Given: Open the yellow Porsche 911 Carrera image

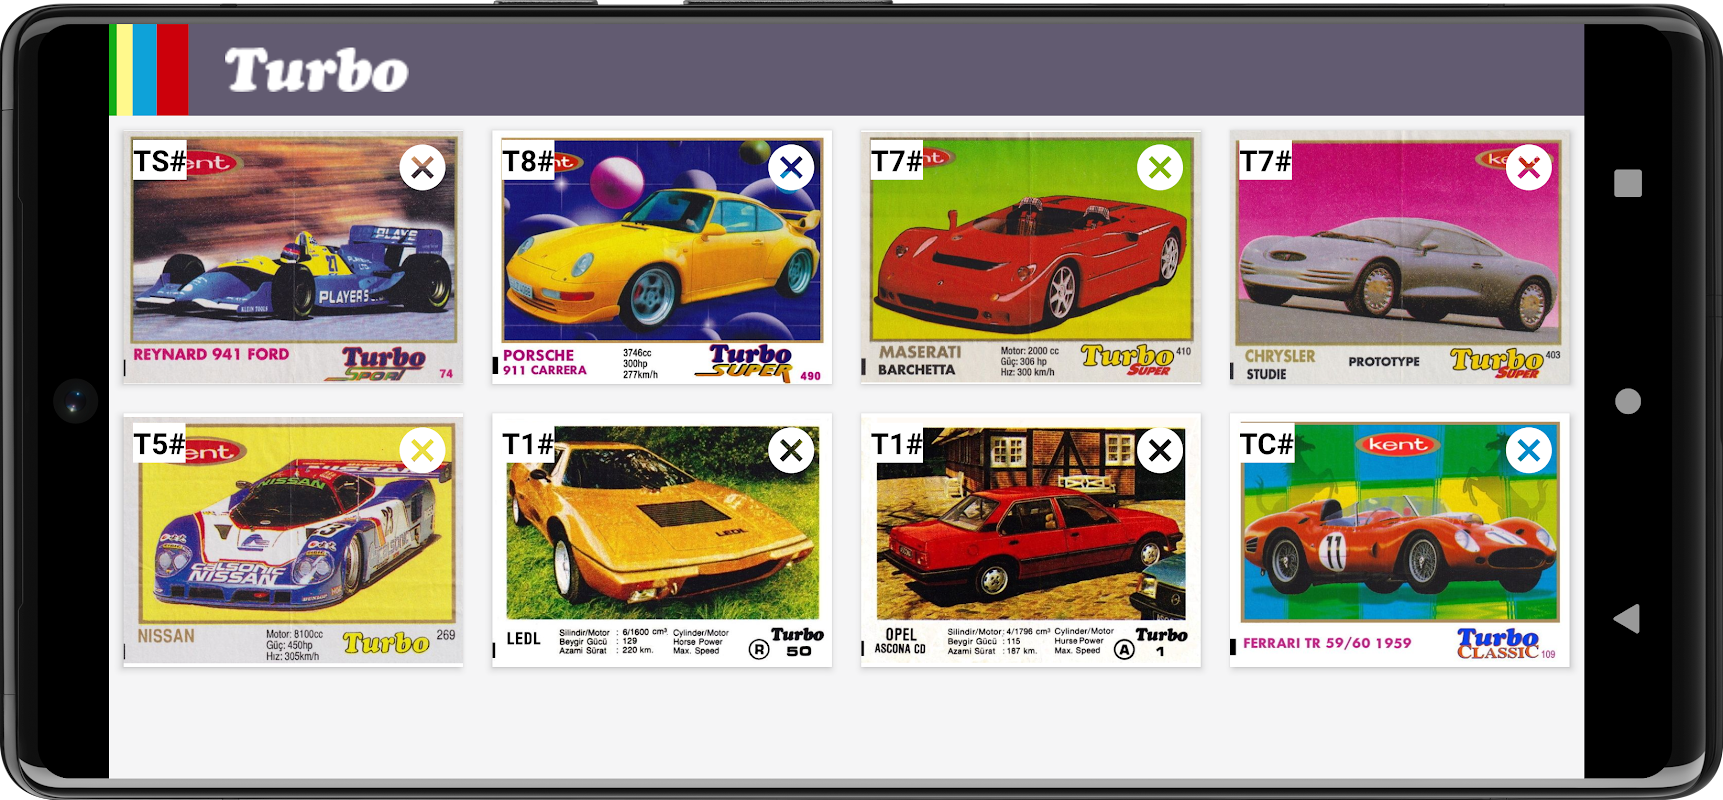Looking at the screenshot, I should (662, 258).
